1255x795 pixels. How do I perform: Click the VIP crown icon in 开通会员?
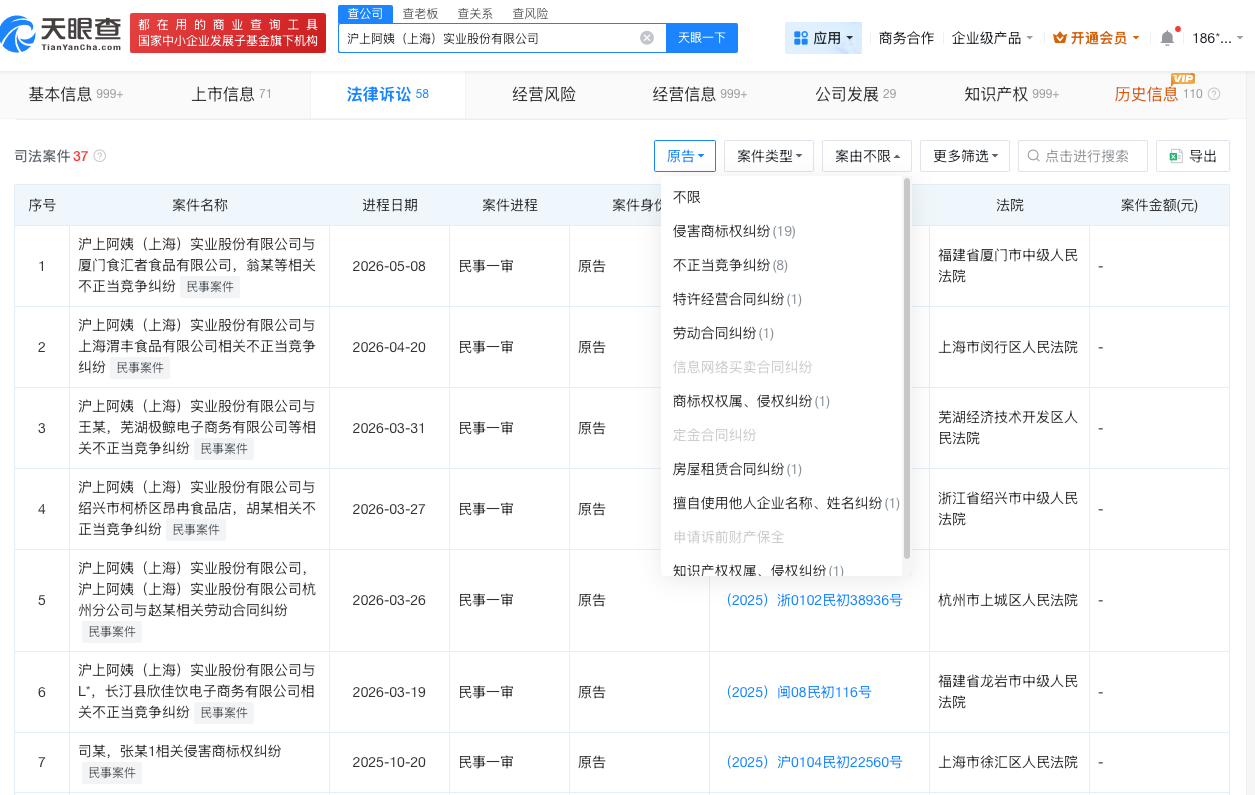coord(1060,38)
